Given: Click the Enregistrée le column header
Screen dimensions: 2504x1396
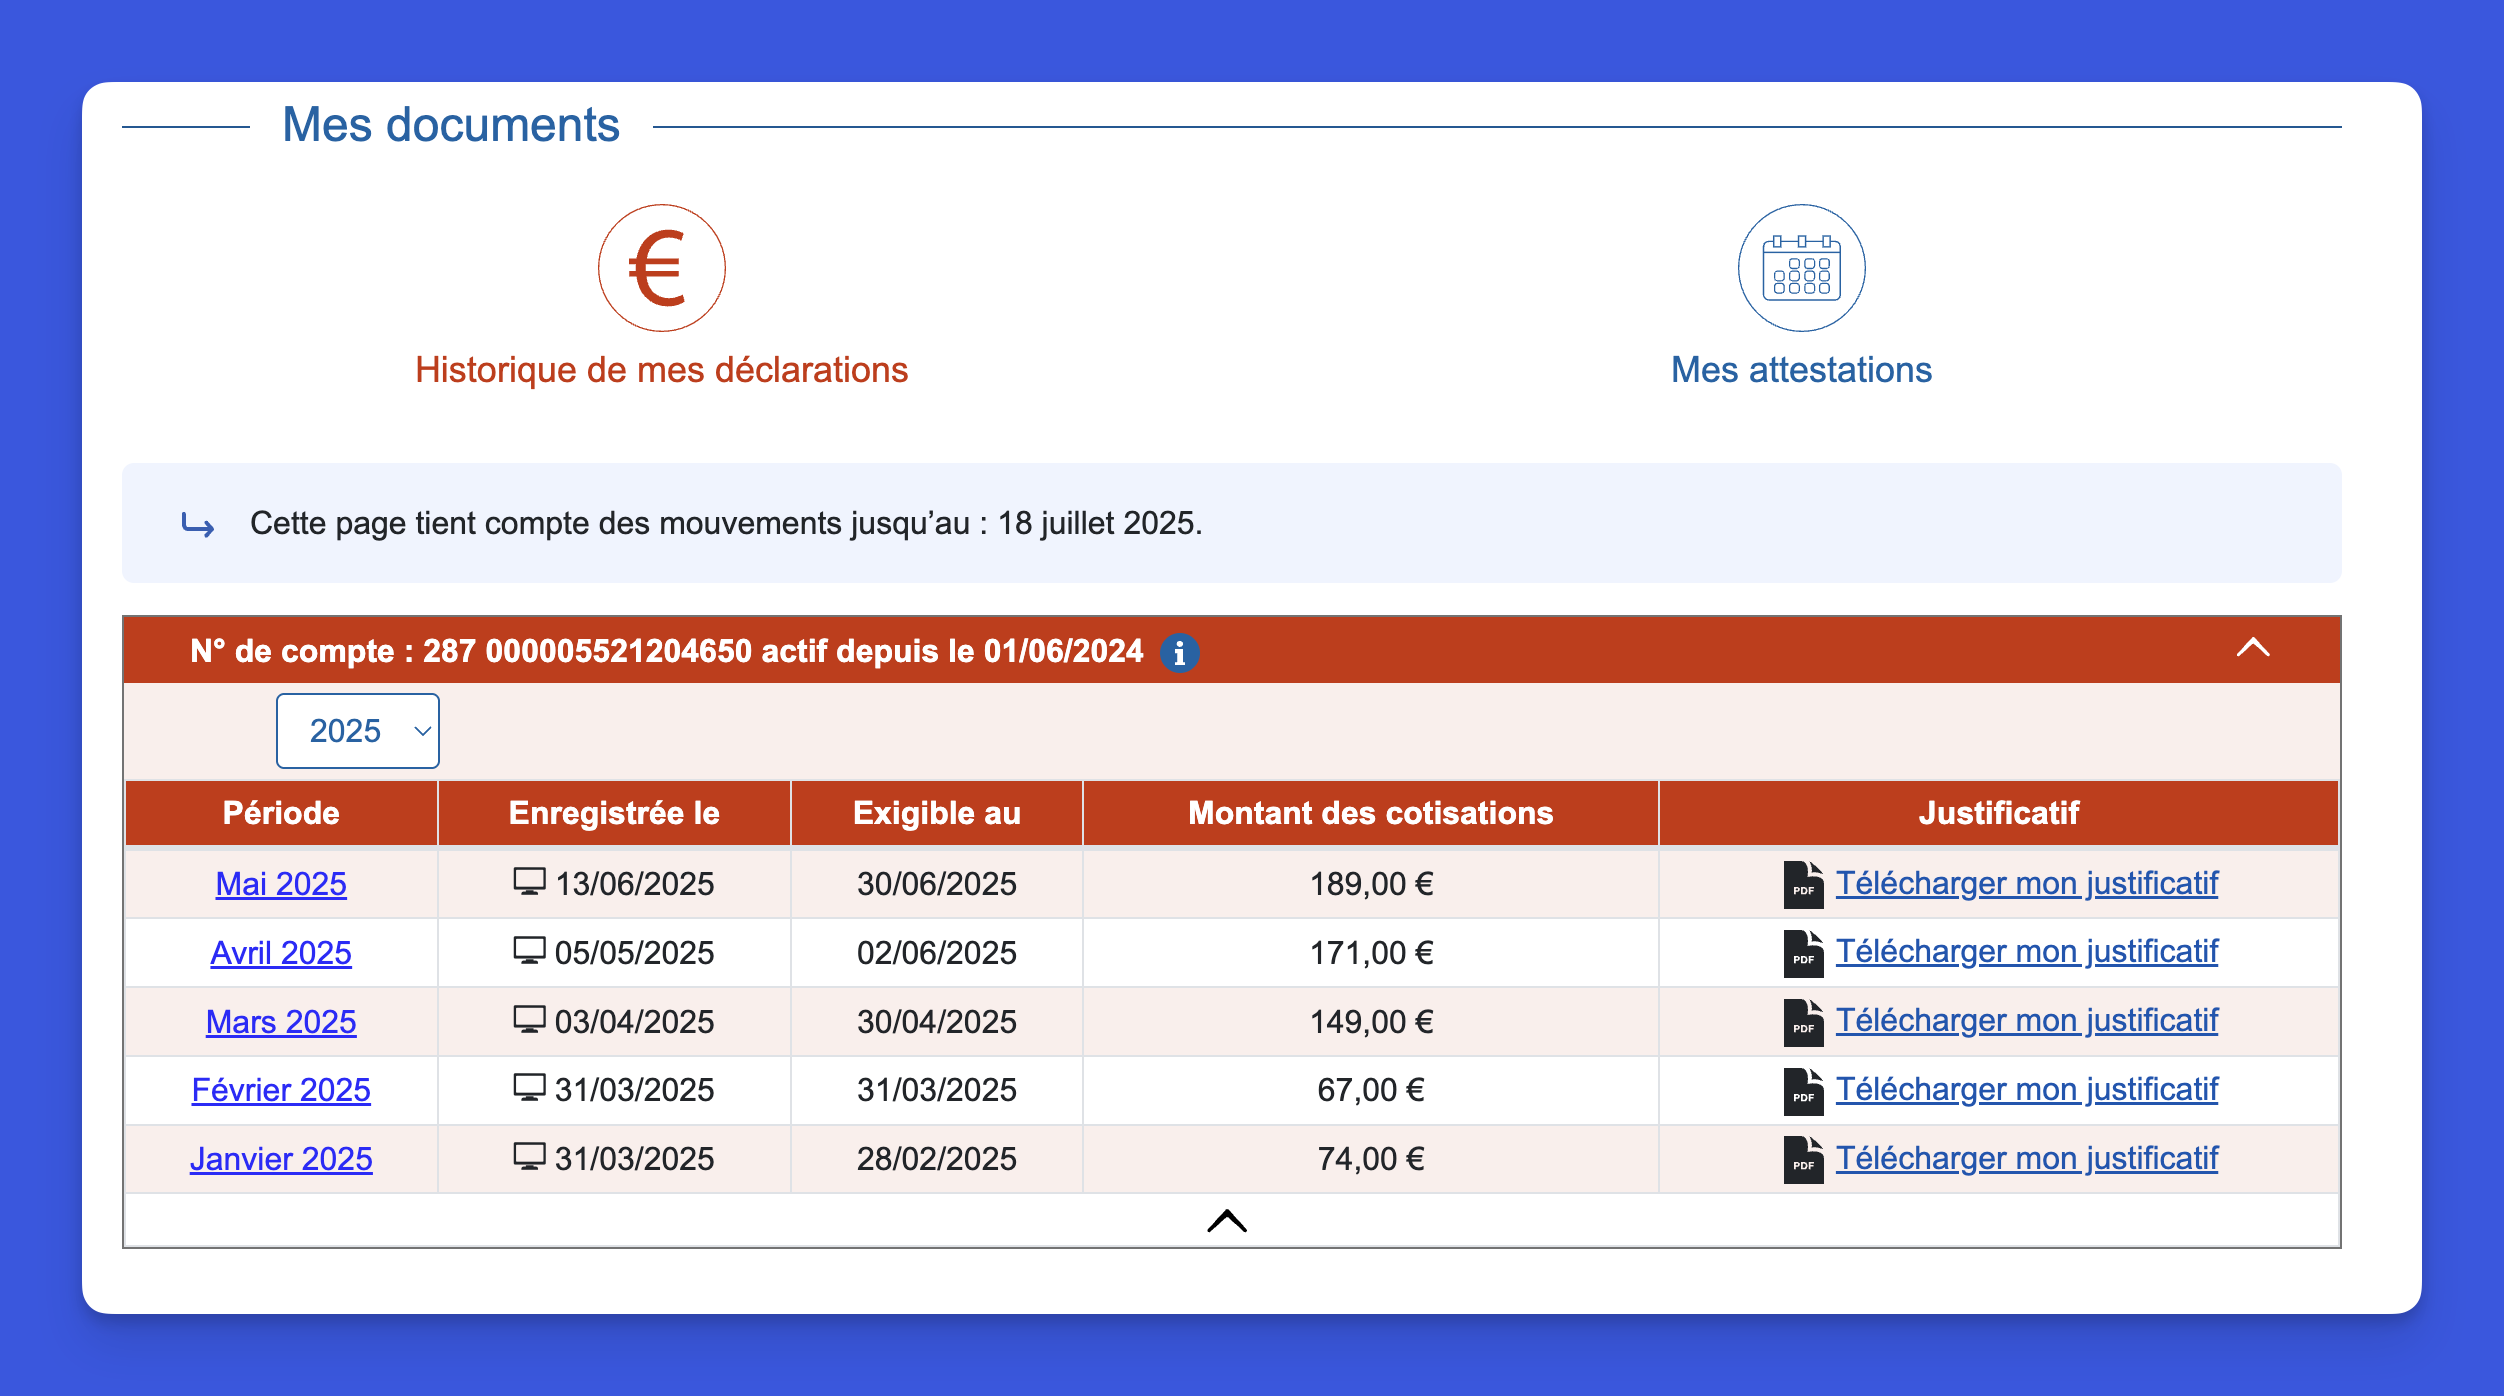Looking at the screenshot, I should click(614, 813).
